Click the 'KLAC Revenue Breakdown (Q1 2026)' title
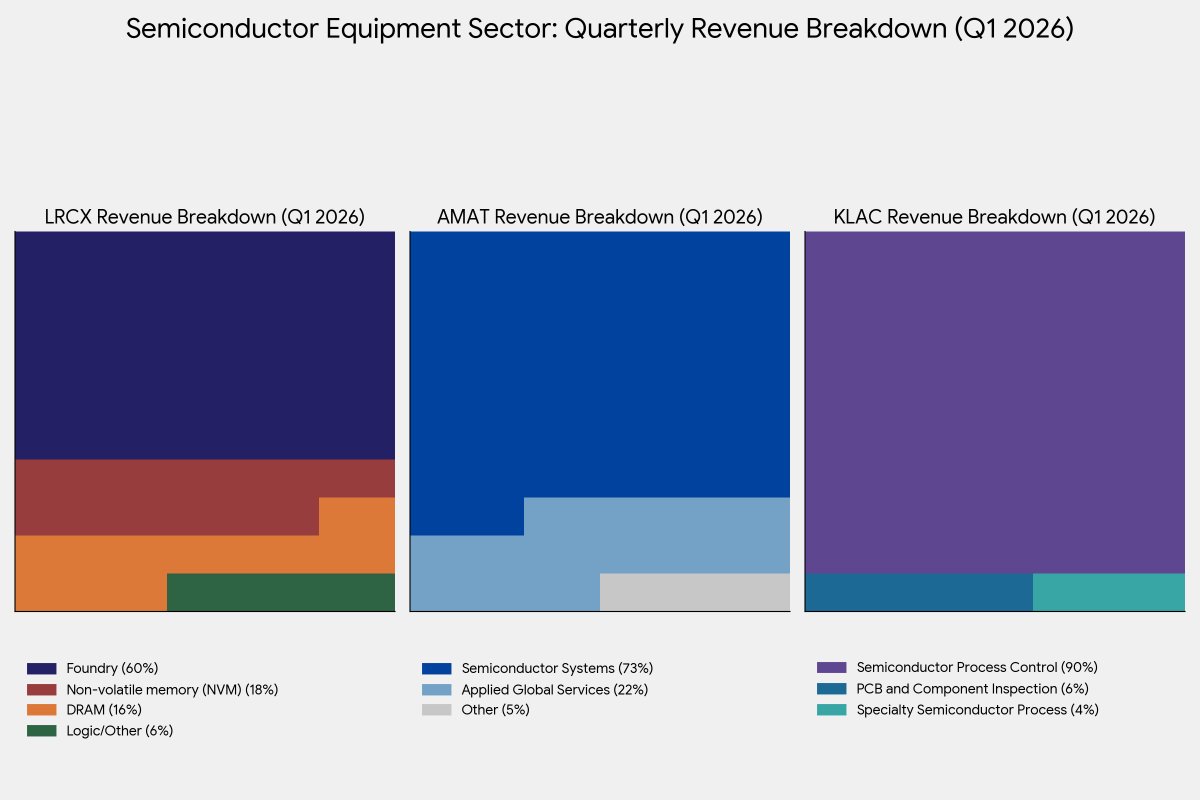The width and height of the screenshot is (1200, 800). click(x=995, y=217)
